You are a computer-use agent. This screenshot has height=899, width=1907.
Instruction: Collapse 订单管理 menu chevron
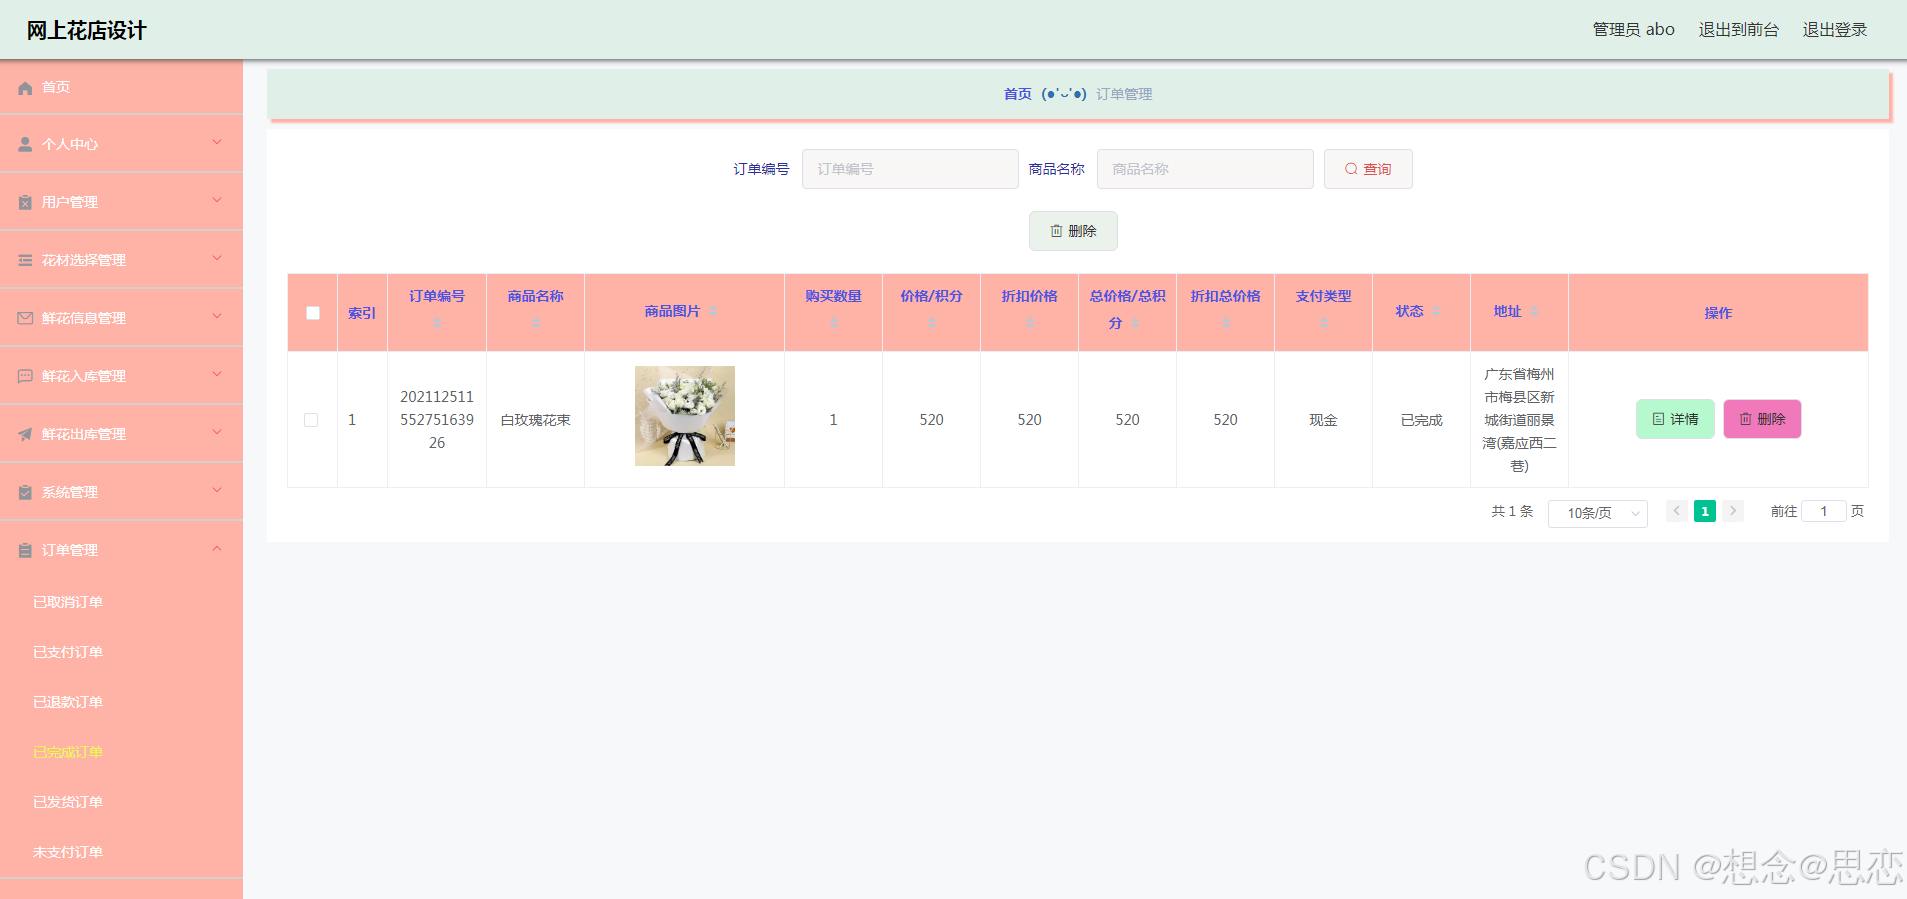pos(217,549)
